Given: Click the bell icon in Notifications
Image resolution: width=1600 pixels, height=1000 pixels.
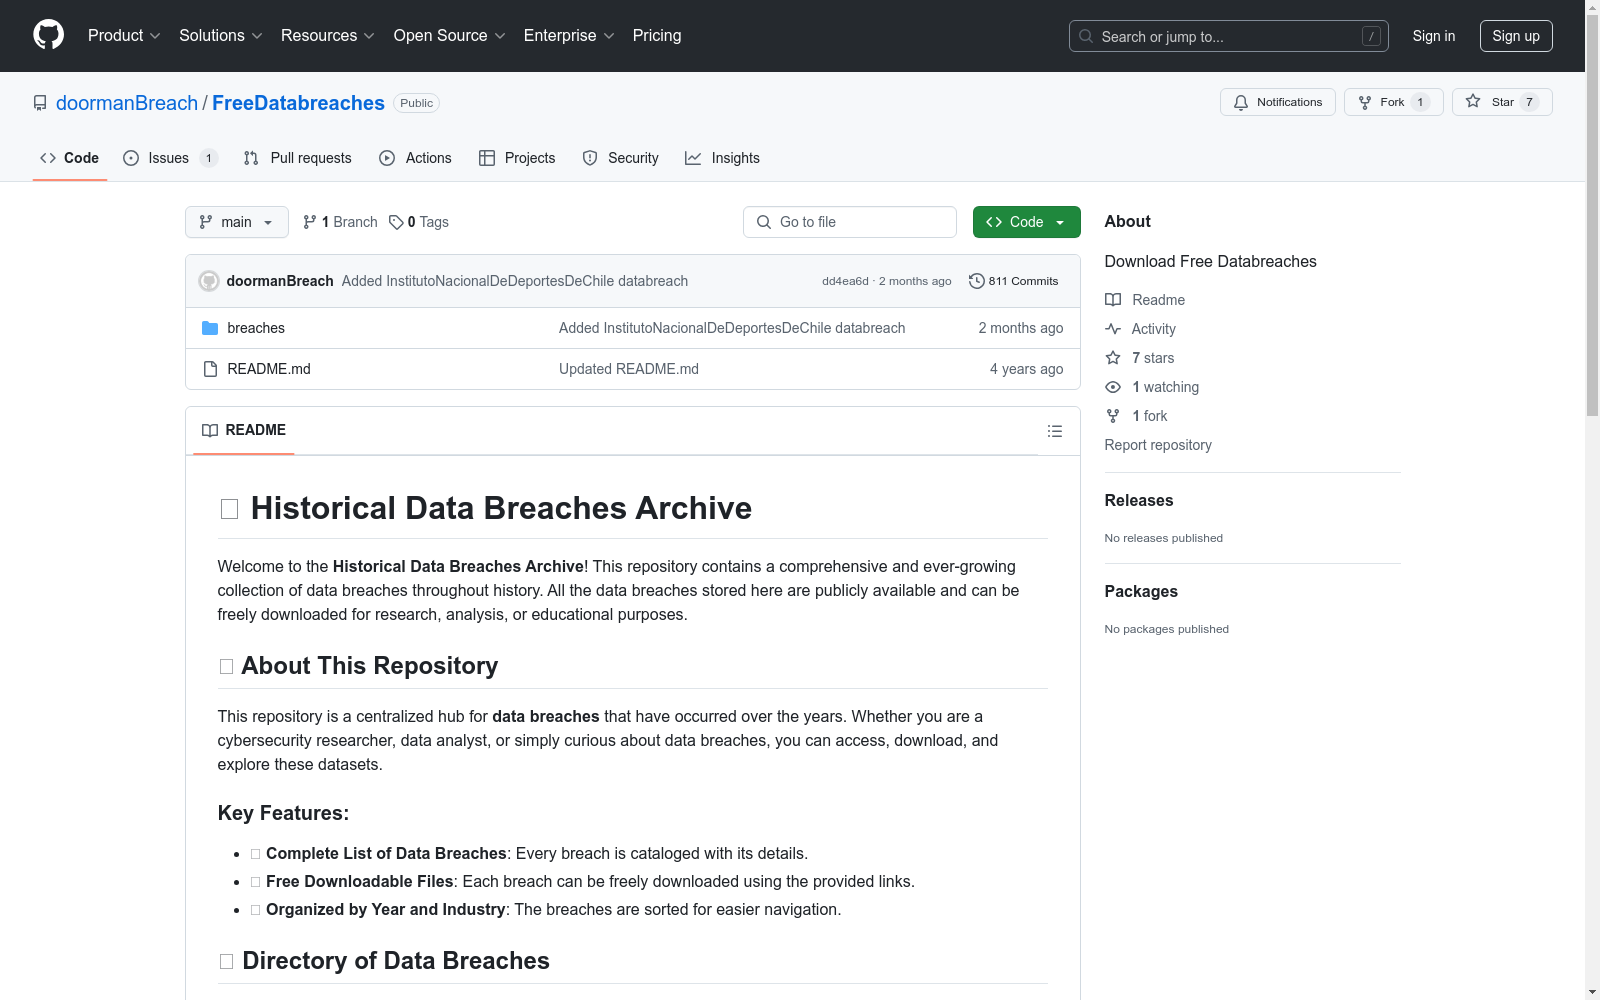Looking at the screenshot, I should coord(1241,102).
